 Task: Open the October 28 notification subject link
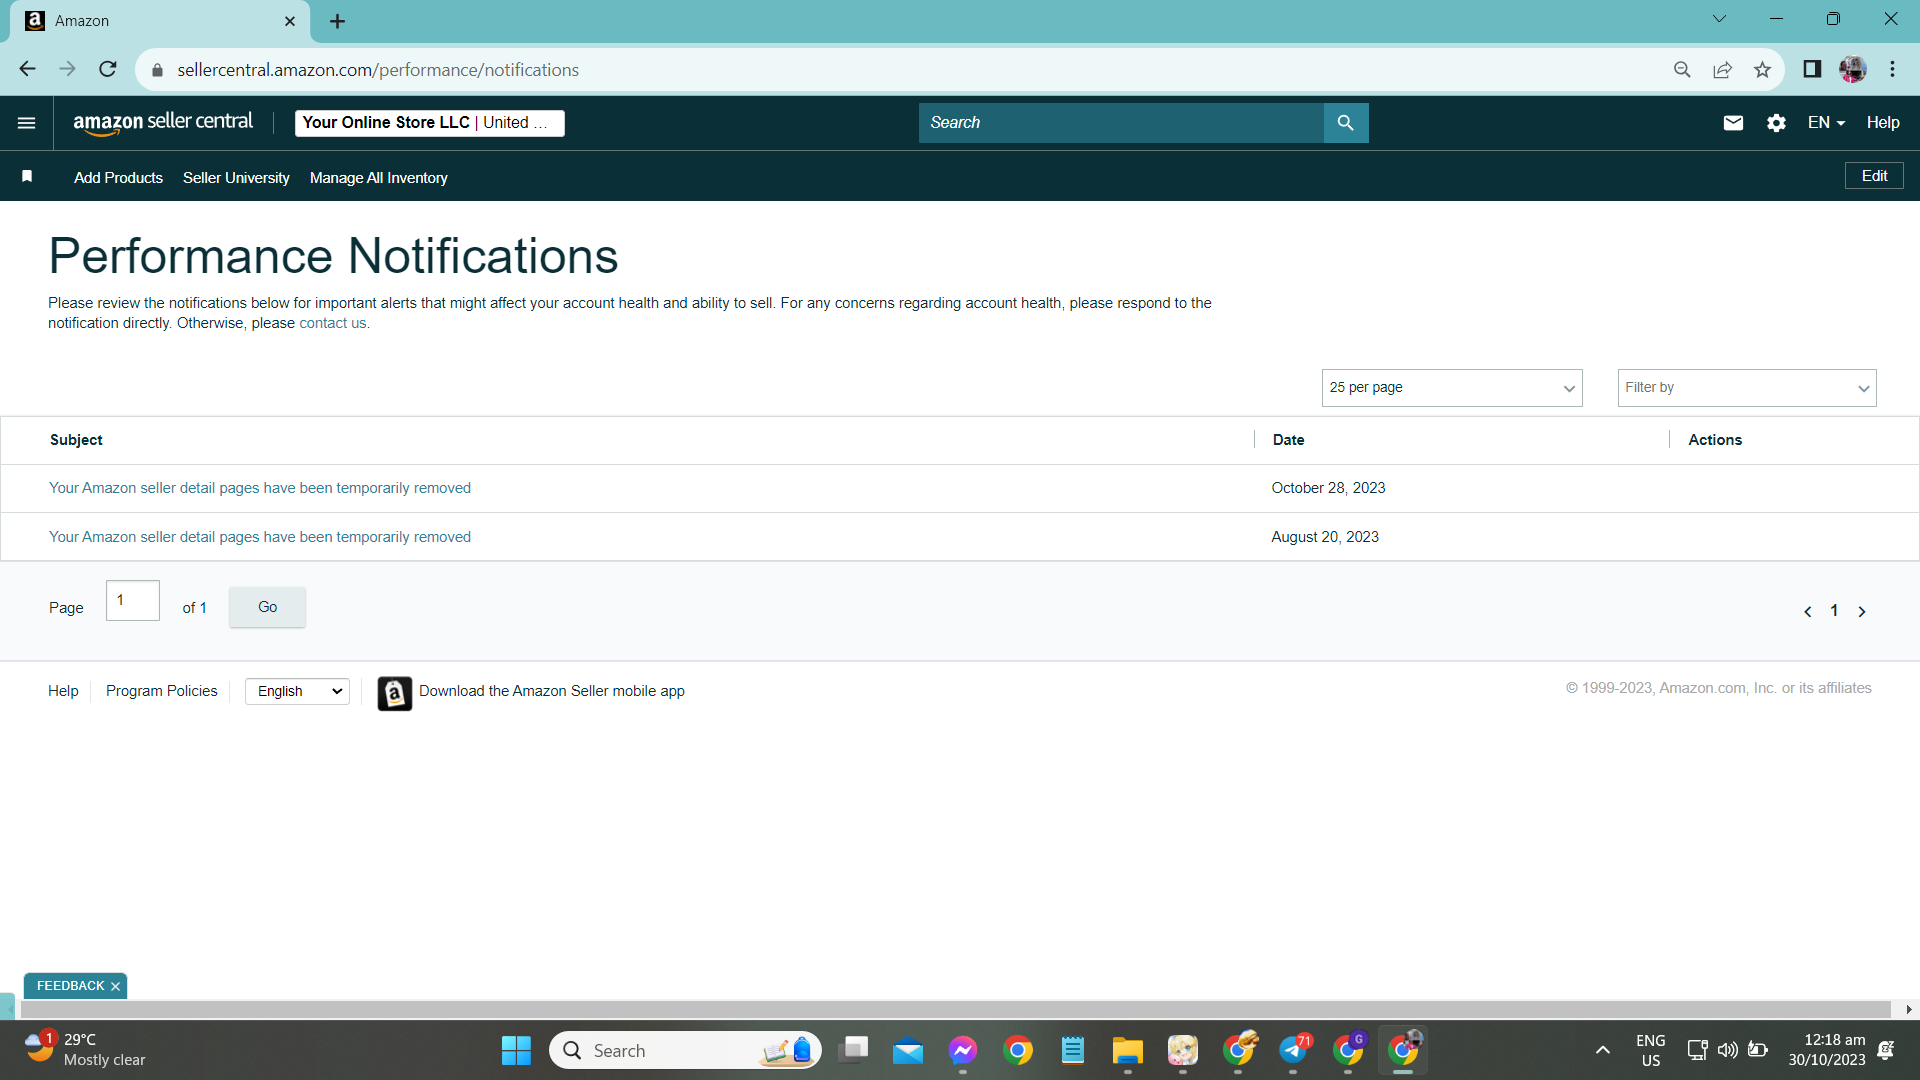coord(260,488)
